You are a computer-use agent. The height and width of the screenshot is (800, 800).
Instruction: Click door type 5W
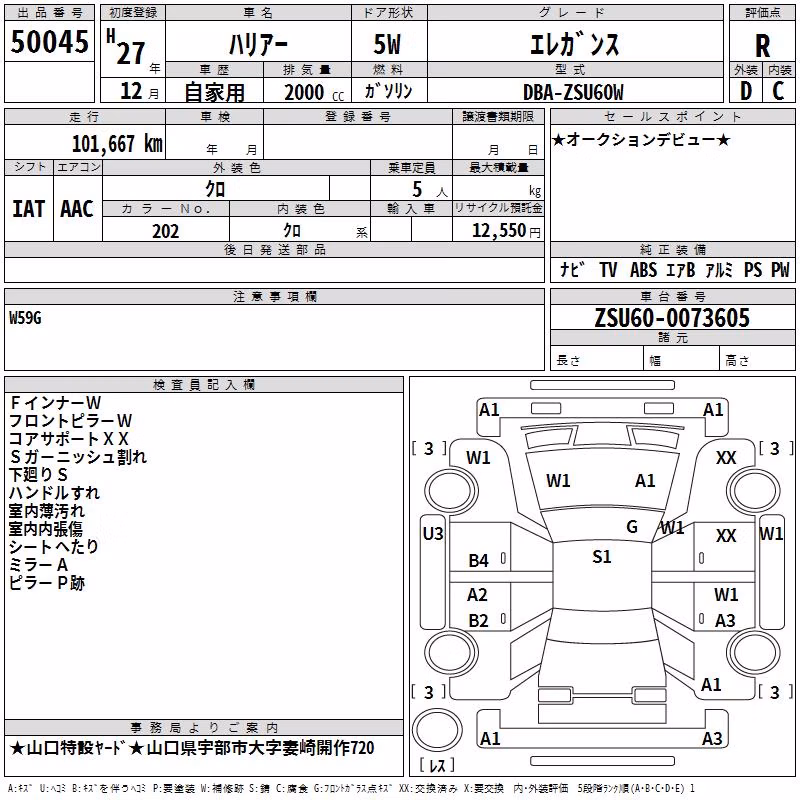click(x=387, y=44)
